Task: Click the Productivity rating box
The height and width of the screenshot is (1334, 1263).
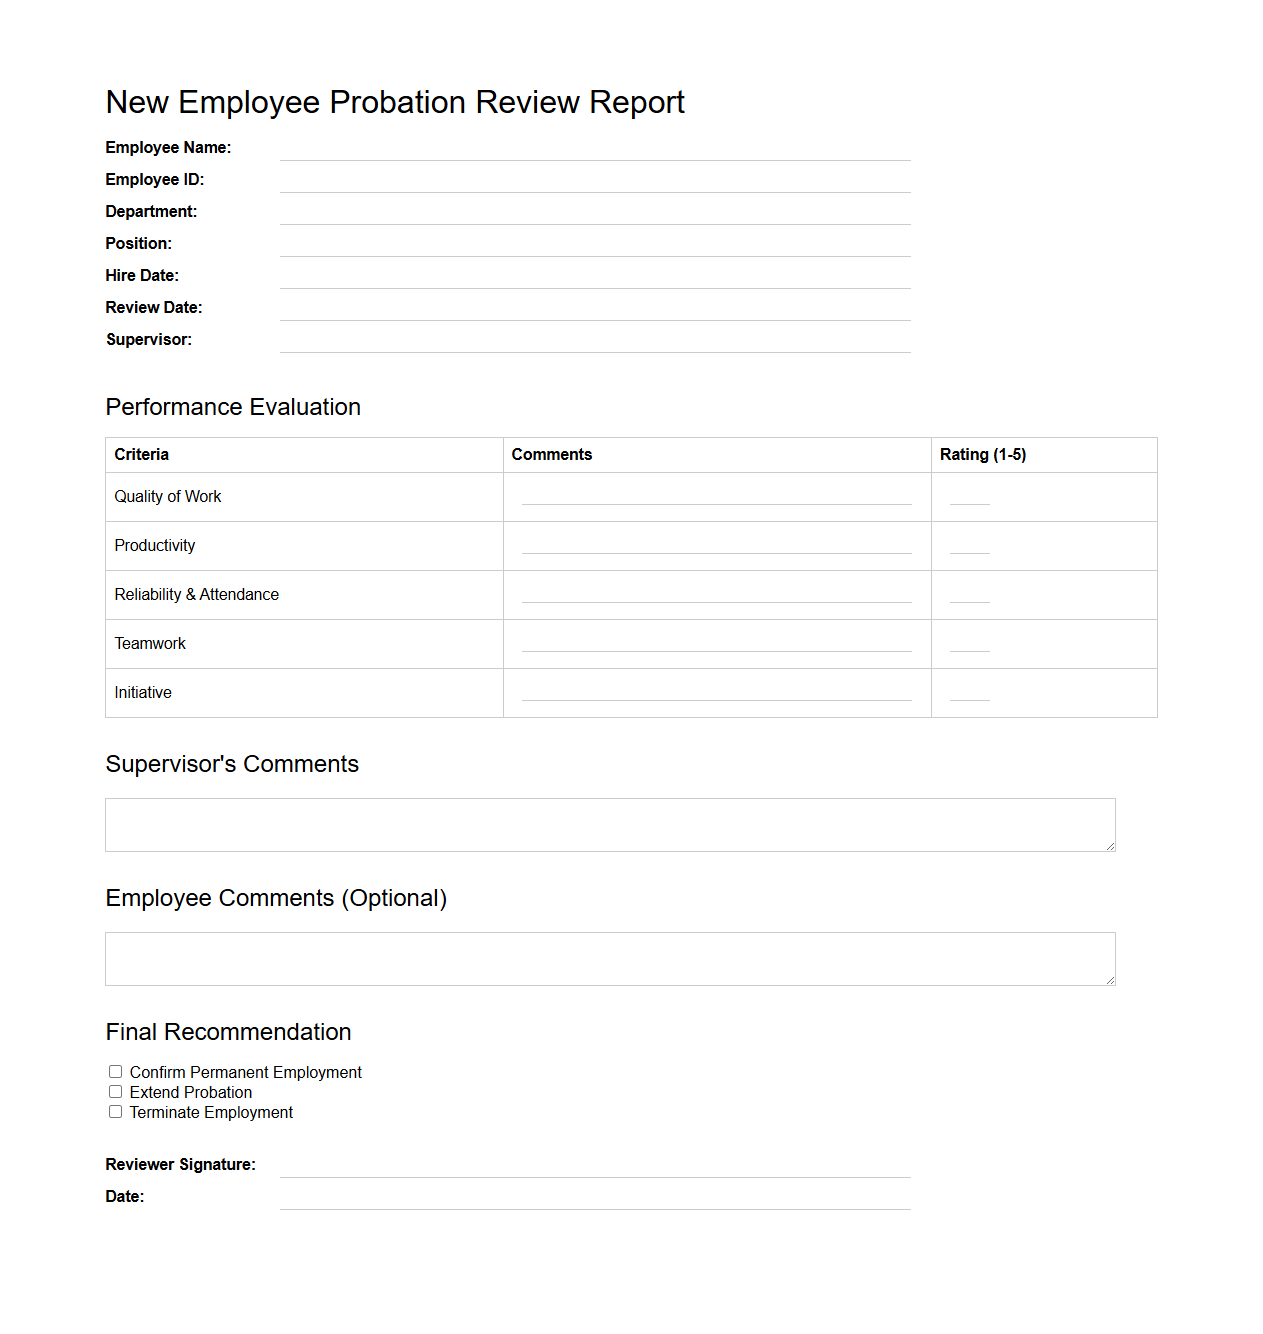Action: click(x=968, y=550)
